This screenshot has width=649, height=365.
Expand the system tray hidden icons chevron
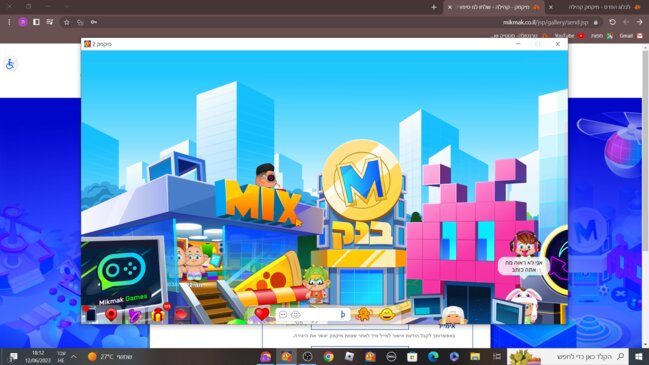(74, 356)
